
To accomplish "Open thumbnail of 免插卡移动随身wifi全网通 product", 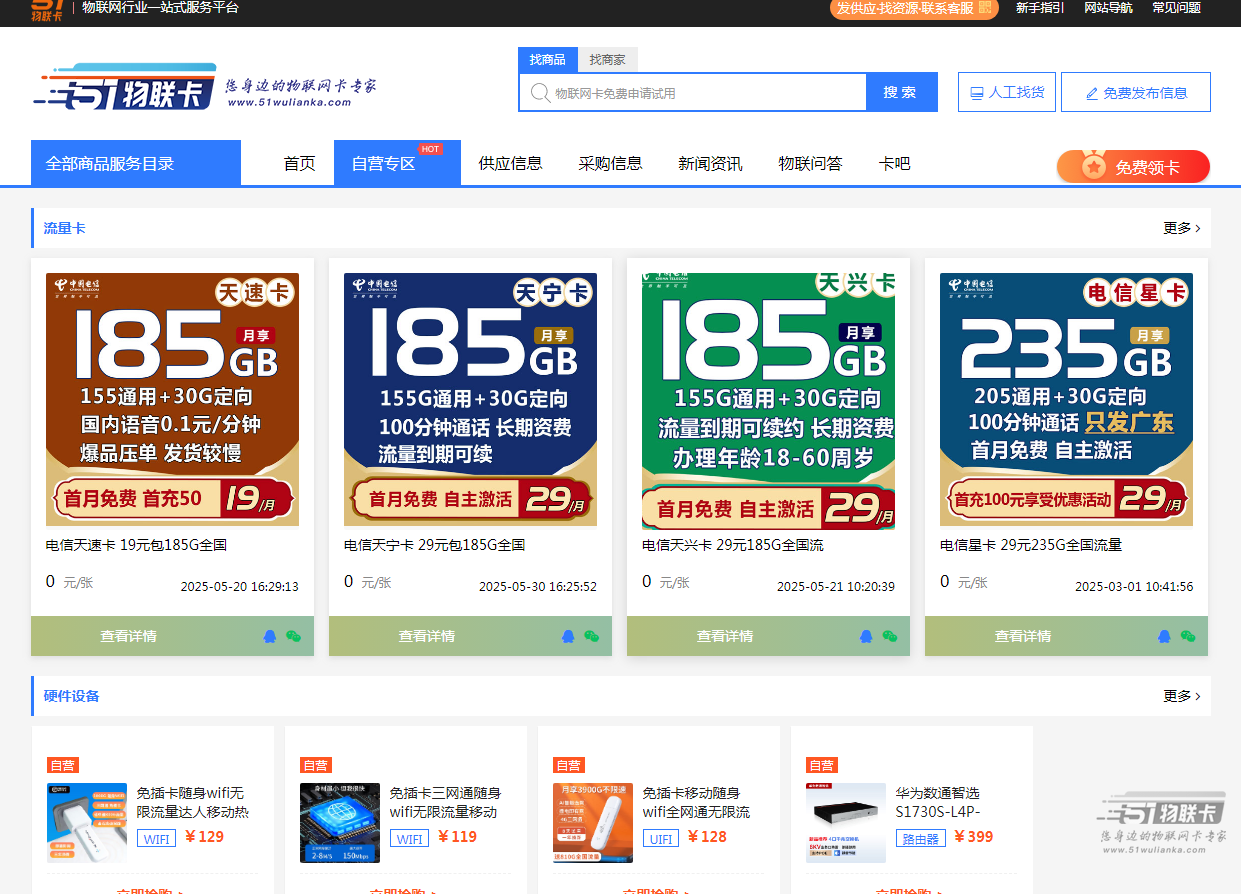I will [593, 823].
